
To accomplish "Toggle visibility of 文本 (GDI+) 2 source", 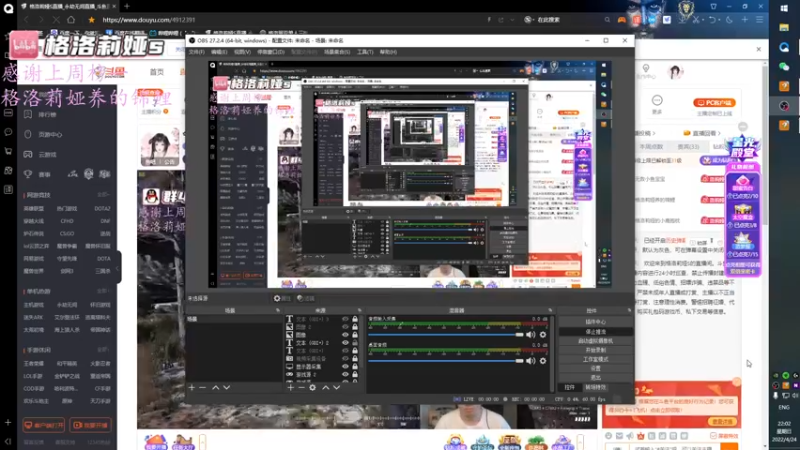I will pyautogui.click(x=345, y=343).
